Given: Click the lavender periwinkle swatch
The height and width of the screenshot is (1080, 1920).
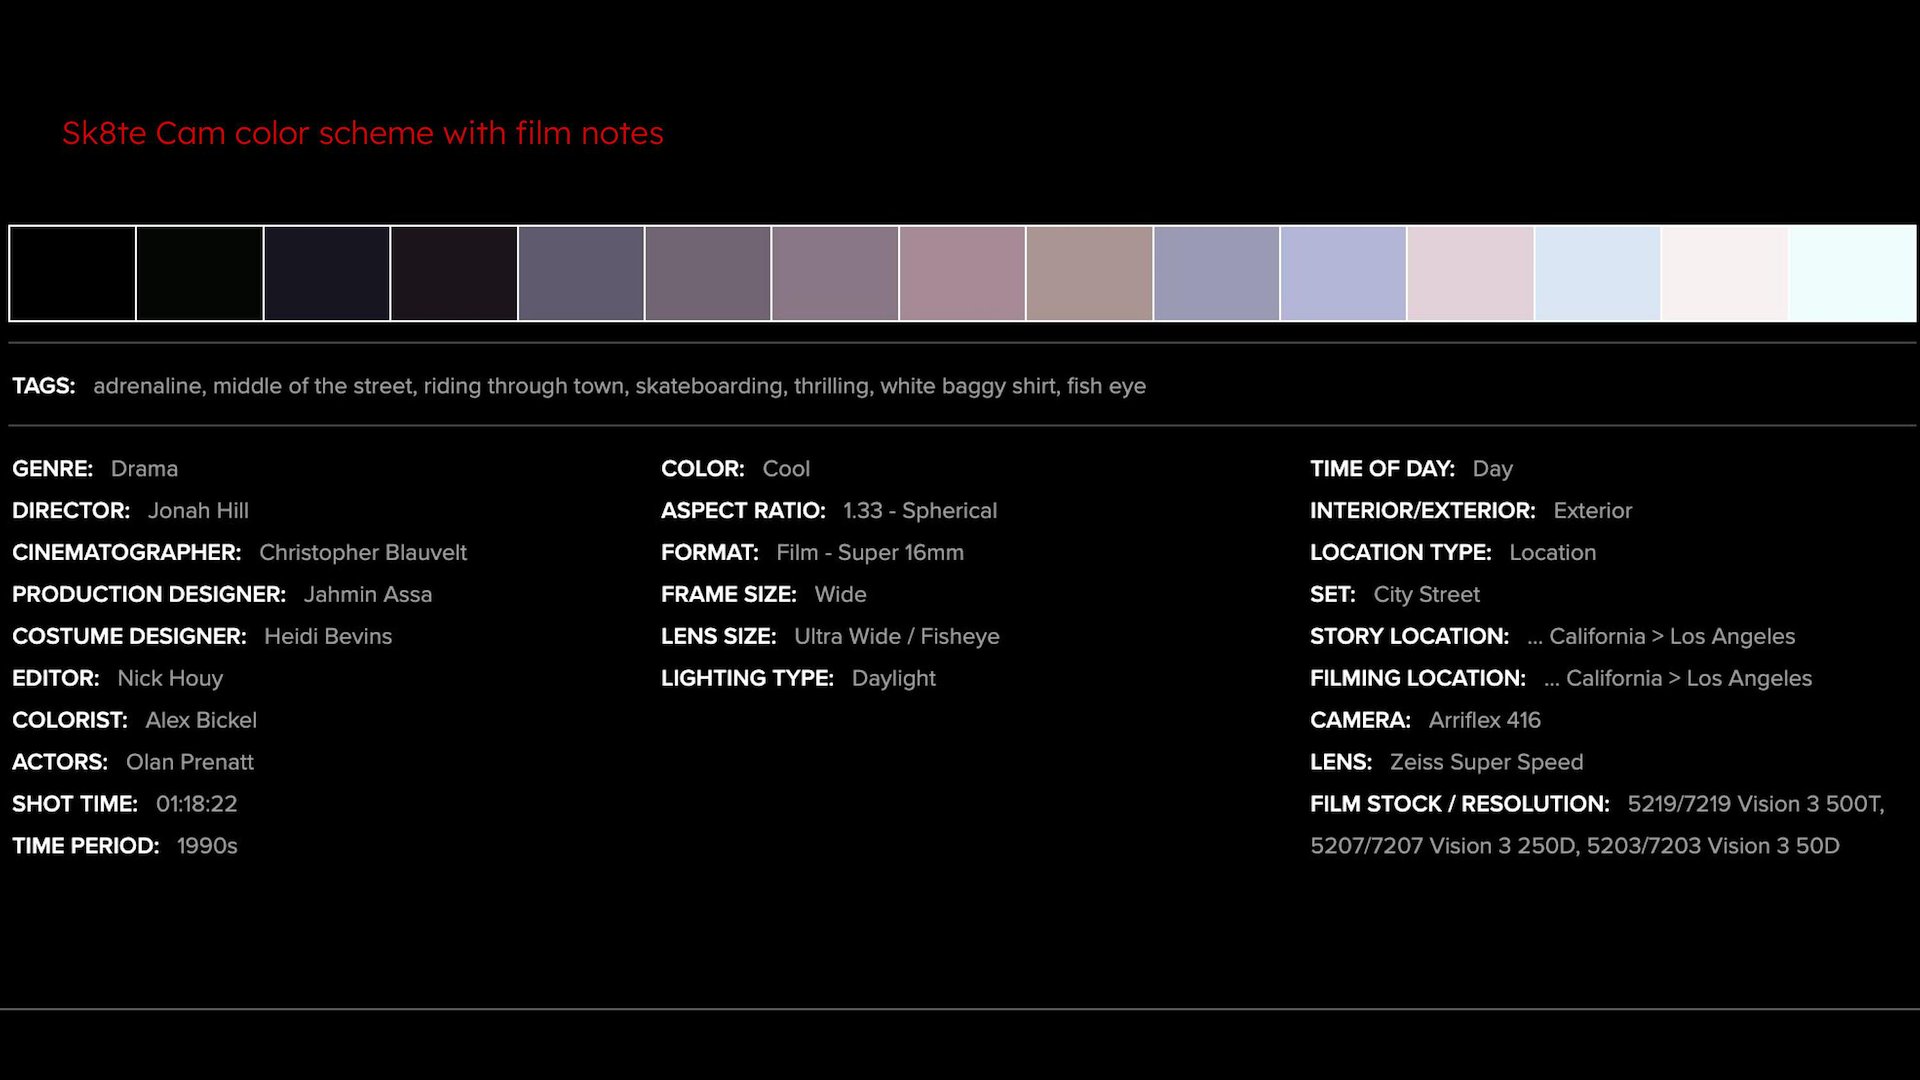Looking at the screenshot, I should coord(1343,273).
